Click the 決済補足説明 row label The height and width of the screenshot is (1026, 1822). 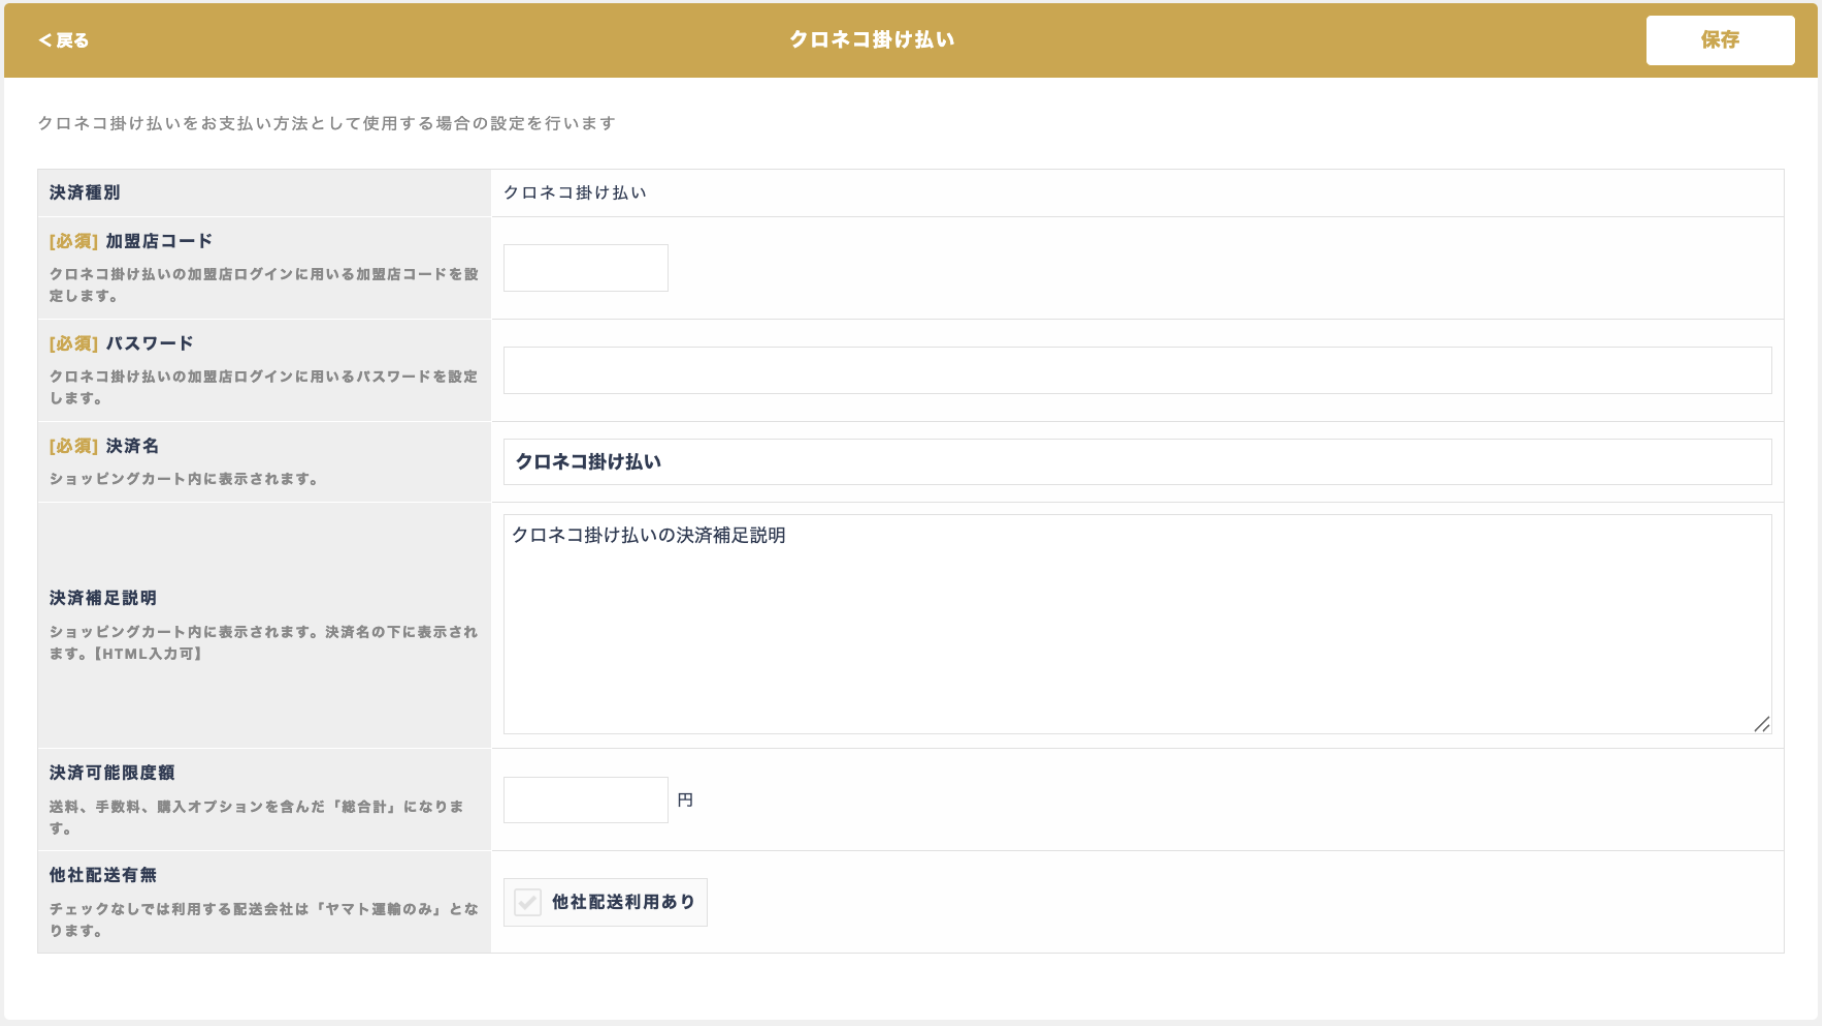coord(103,598)
